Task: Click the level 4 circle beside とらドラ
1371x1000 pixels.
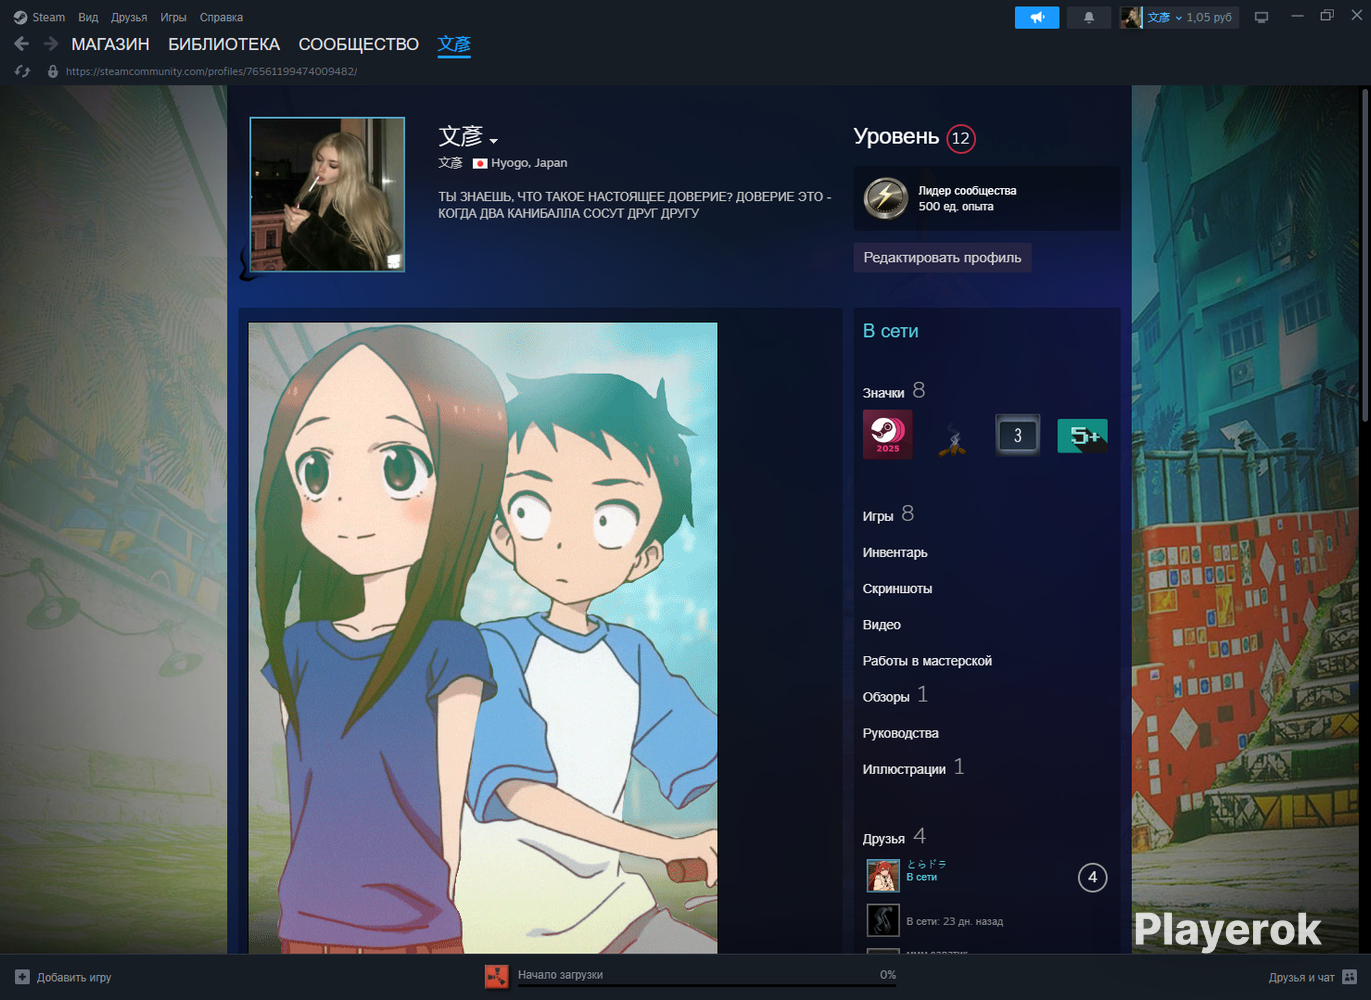Action: 1092,877
